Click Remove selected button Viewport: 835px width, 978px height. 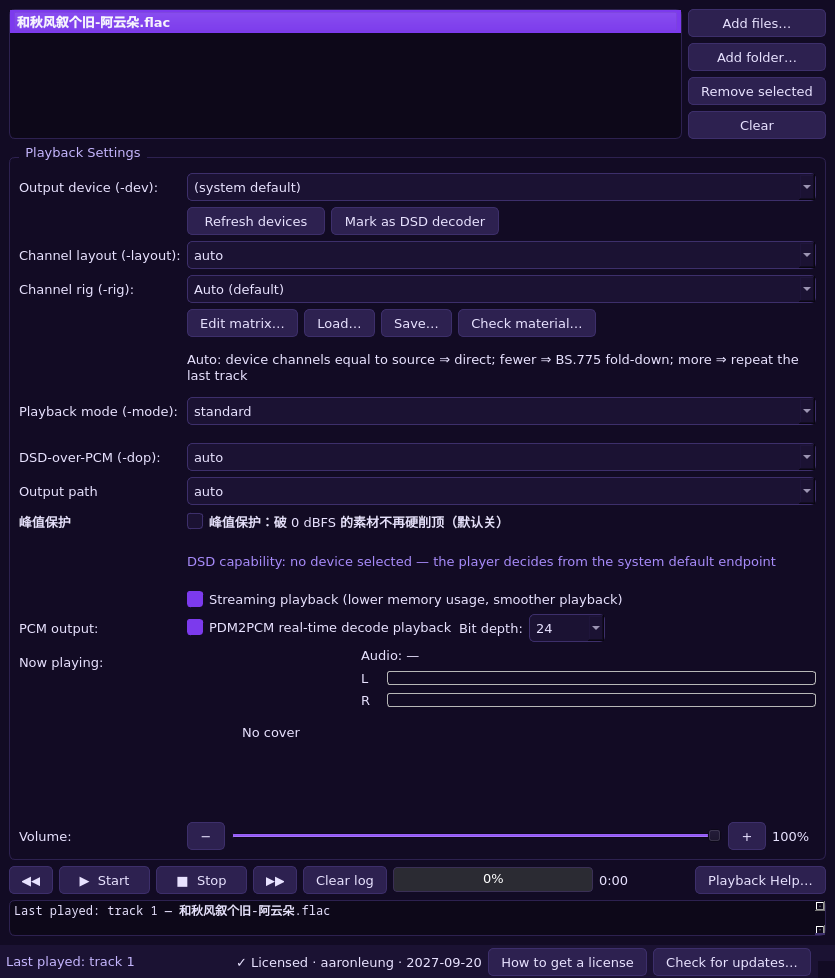click(756, 91)
